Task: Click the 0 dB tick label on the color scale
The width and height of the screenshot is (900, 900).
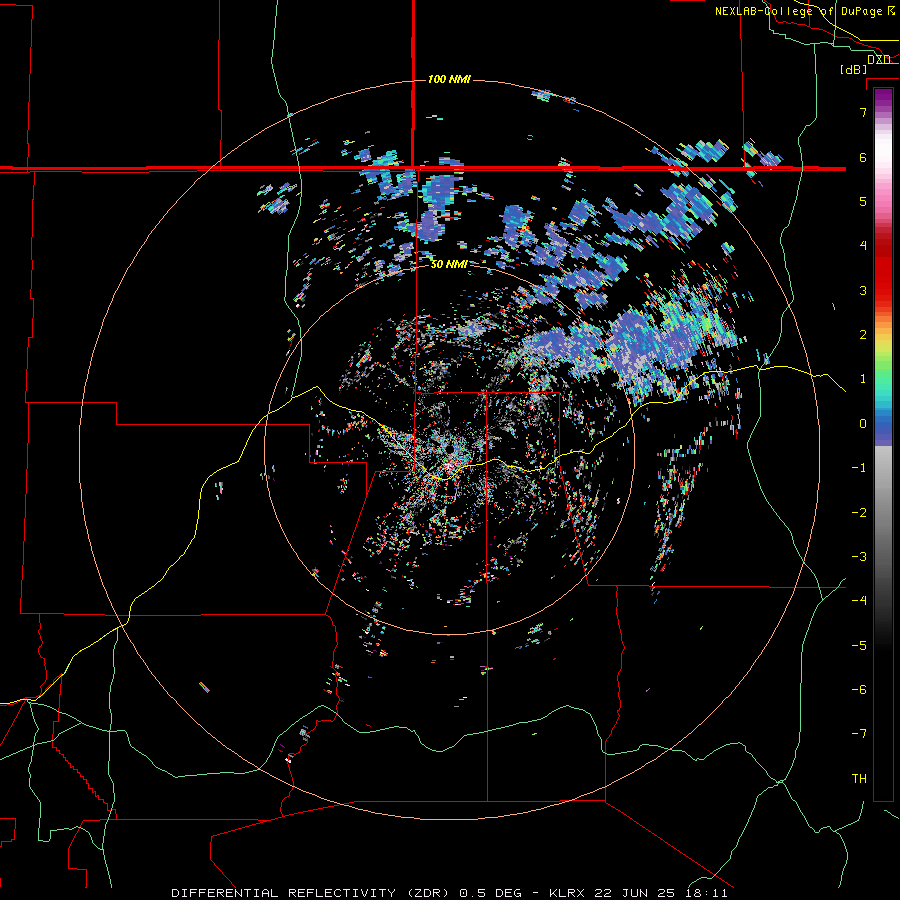Action: tap(863, 424)
